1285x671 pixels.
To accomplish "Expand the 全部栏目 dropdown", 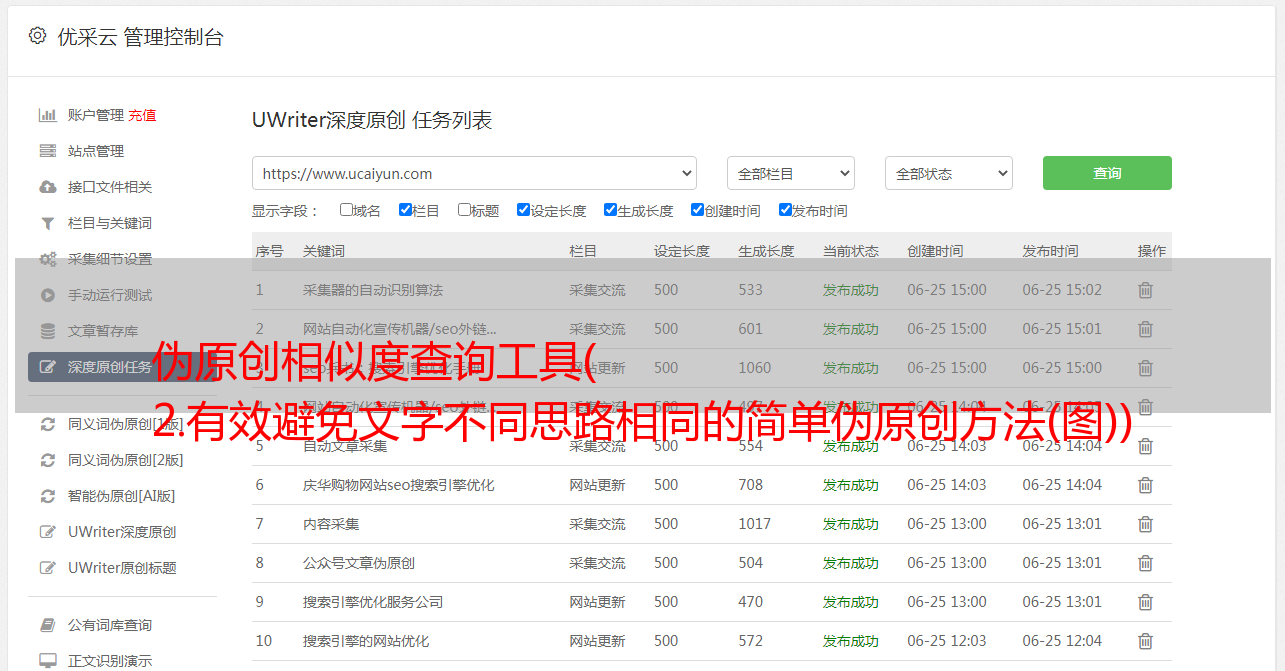I will 790,173.
